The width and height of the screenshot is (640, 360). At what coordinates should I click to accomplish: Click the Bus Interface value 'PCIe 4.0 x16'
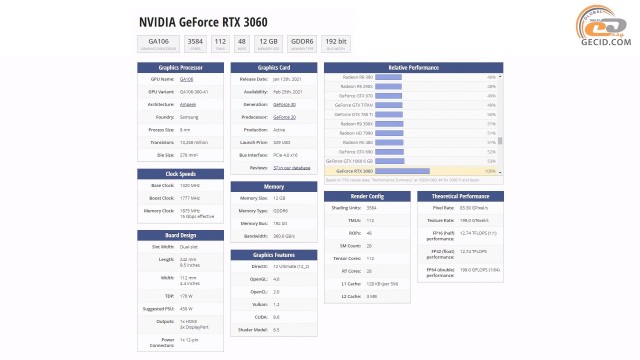click(285, 155)
